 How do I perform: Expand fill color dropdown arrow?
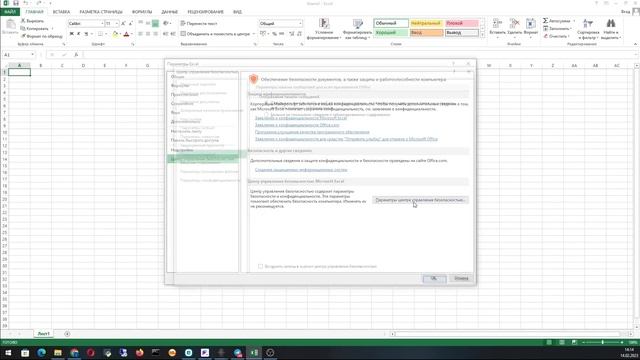[x=120, y=34]
